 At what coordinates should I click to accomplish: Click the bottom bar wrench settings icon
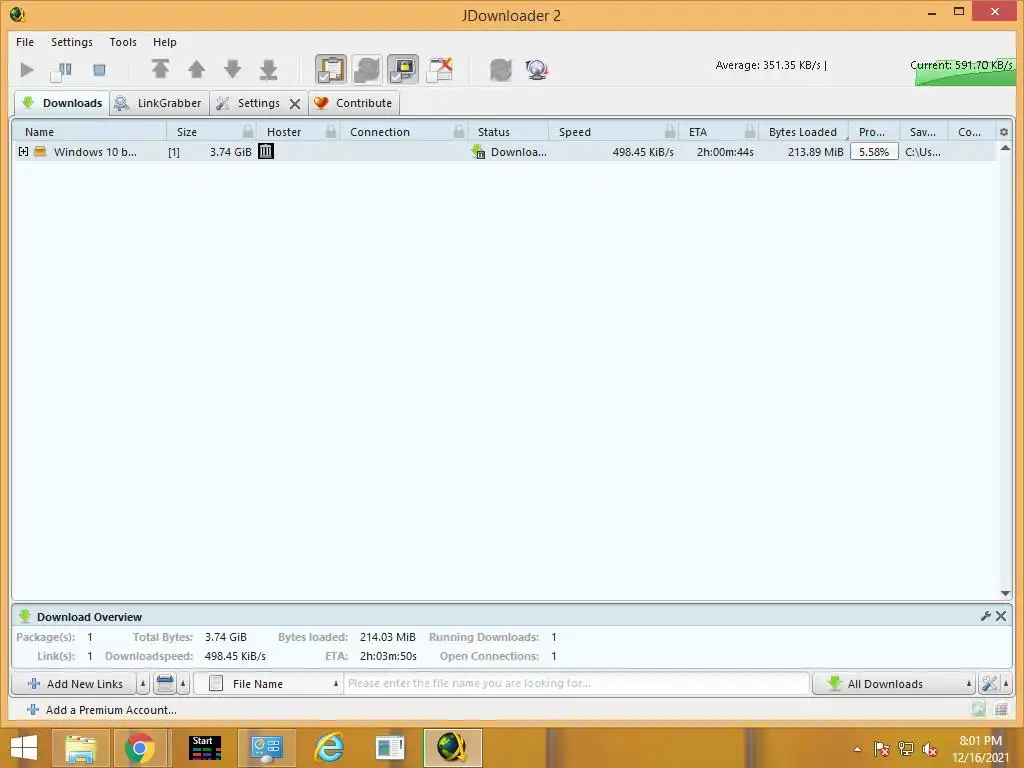pos(989,684)
